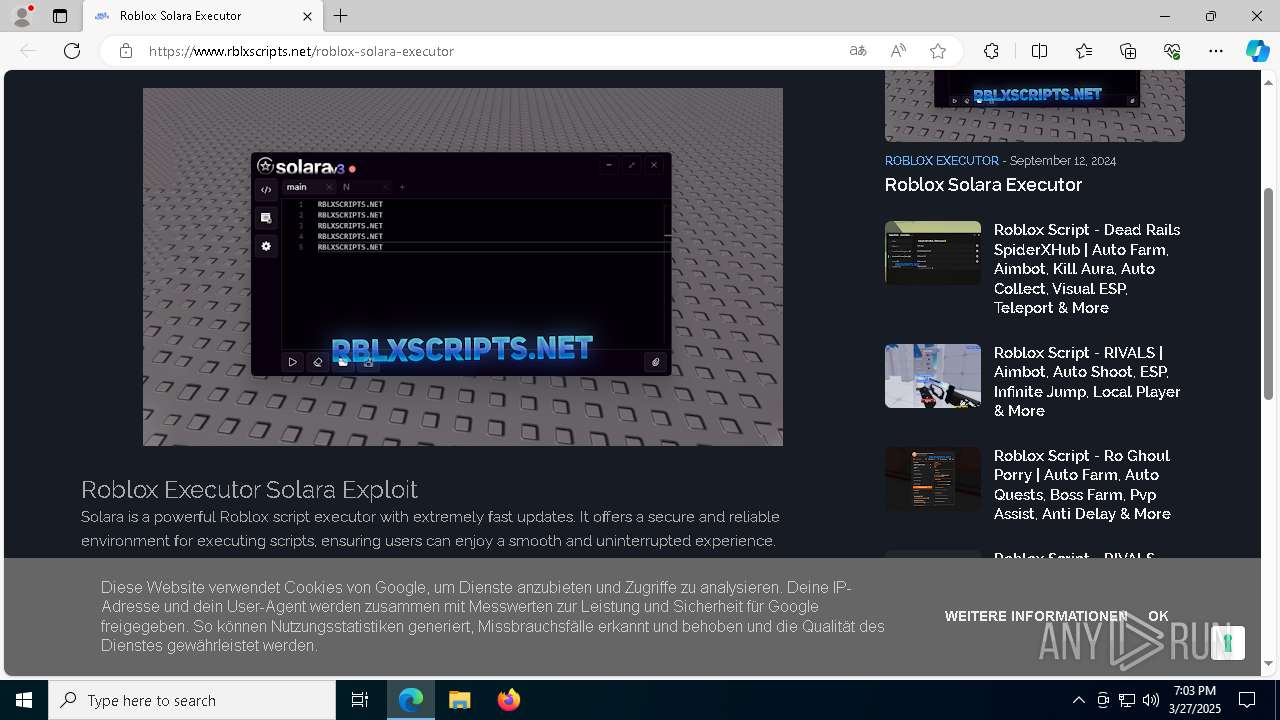
Task: Select the Roblox Solara Executor tab
Action: [203, 16]
